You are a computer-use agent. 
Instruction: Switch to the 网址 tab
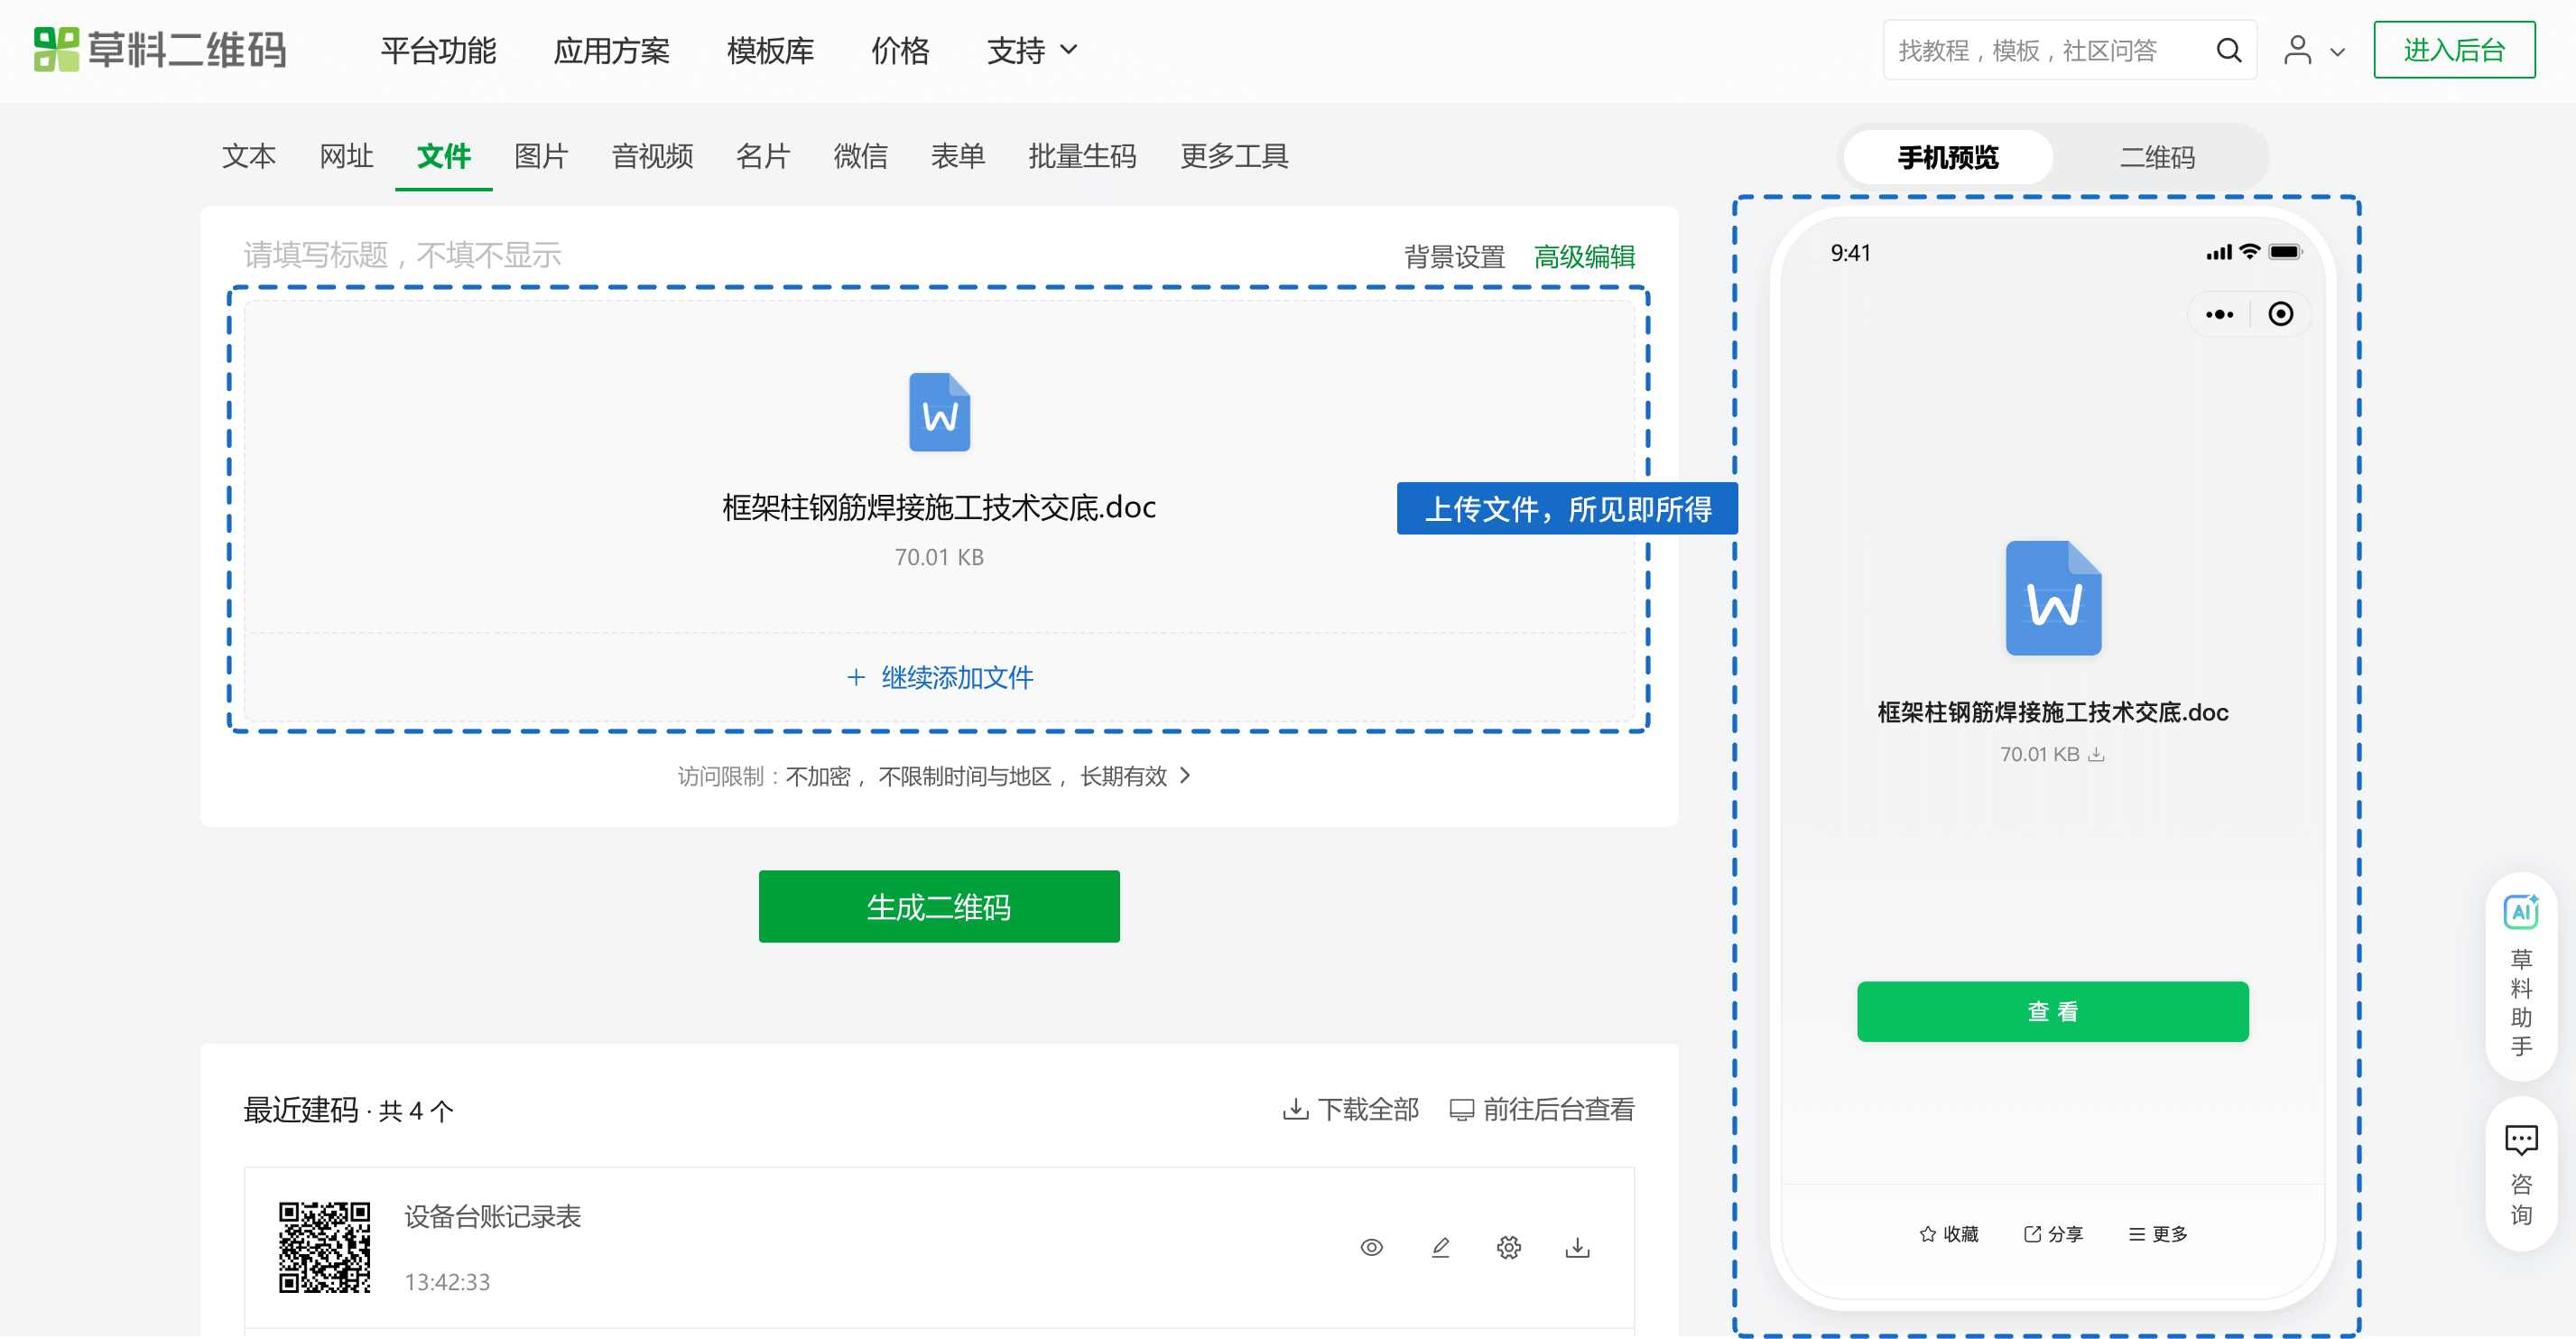click(x=345, y=156)
